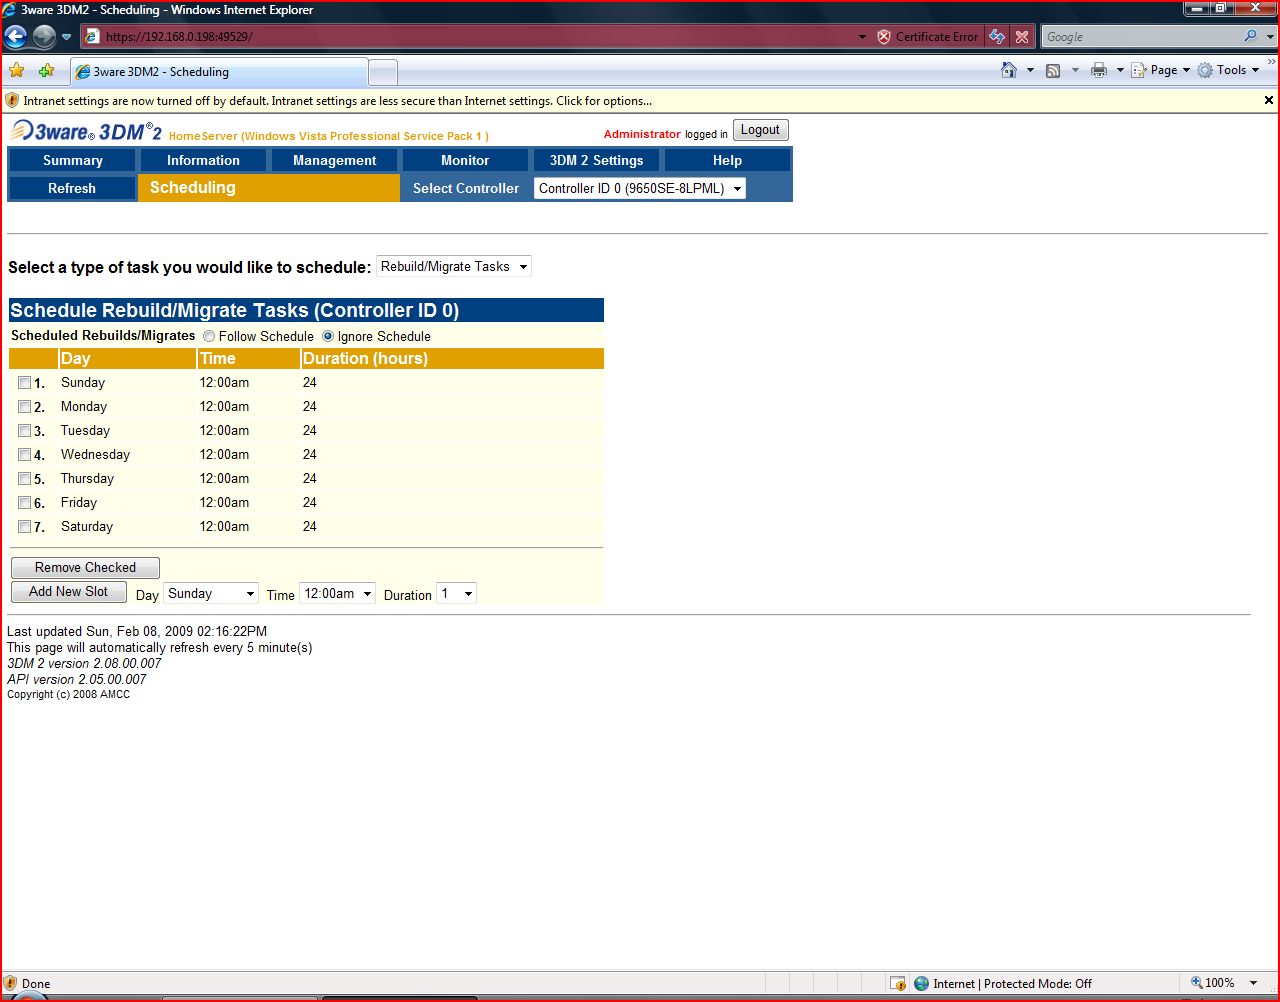Screen dimensions: 1280x1002
Task: Click the status bar Done shield icon
Action: click(11, 983)
